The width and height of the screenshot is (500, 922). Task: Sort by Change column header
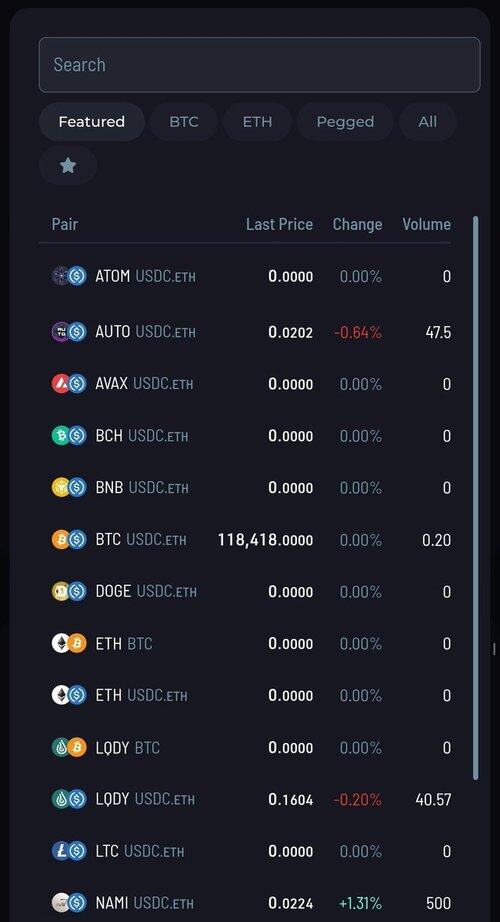(x=357, y=224)
